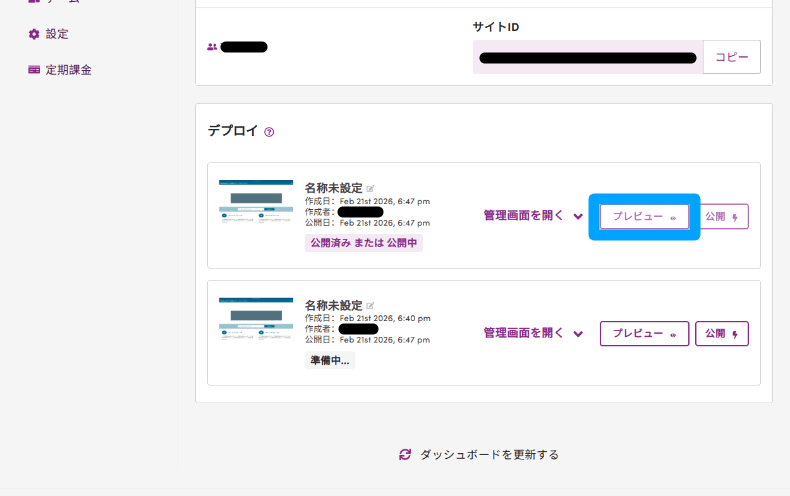790x496 pixels.
Task: Click 管理画面を開く for 準備中 deploy
Action: pos(523,333)
